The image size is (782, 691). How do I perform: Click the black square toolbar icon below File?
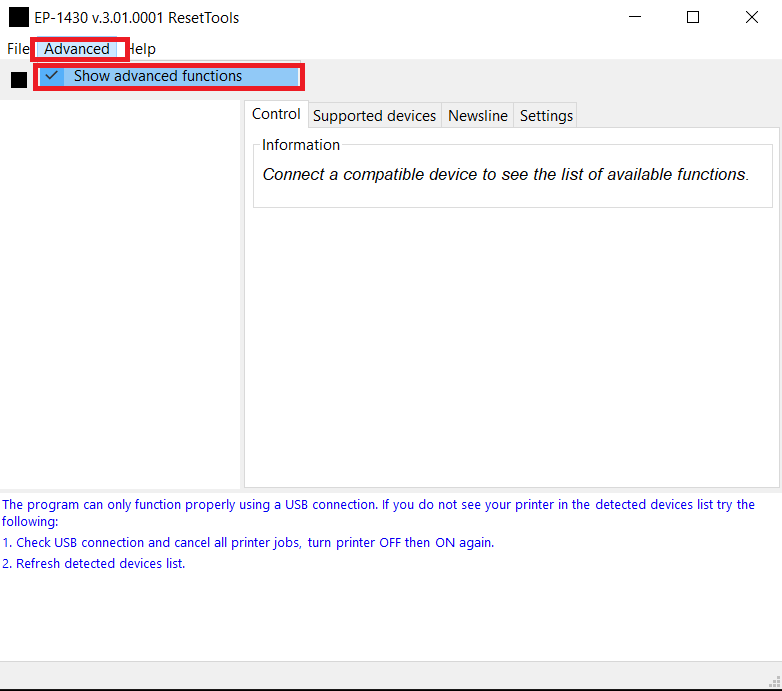click(19, 80)
